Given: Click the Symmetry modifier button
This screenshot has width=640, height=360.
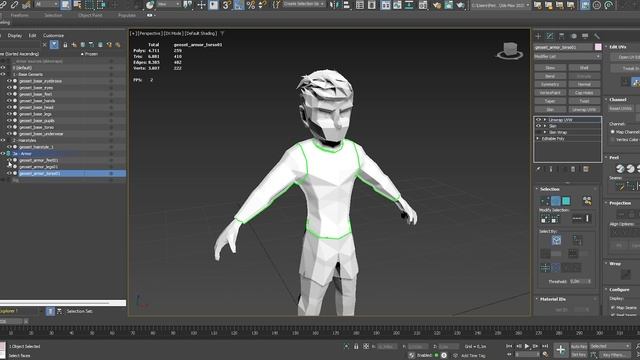Looking at the screenshot, I should [550, 84].
